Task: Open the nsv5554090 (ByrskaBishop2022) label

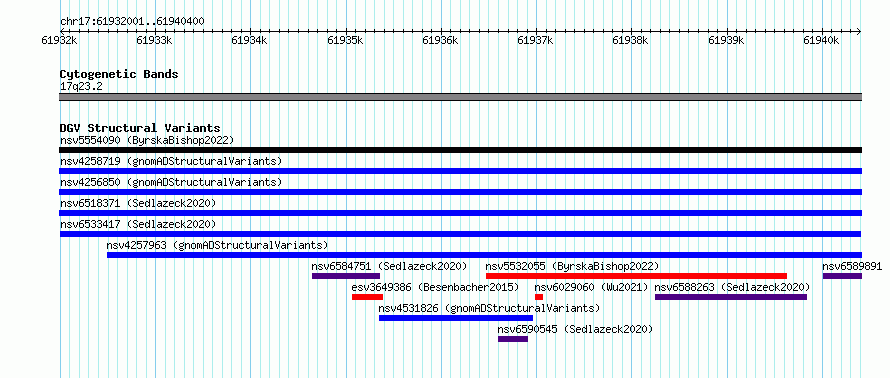Action: click(147, 140)
